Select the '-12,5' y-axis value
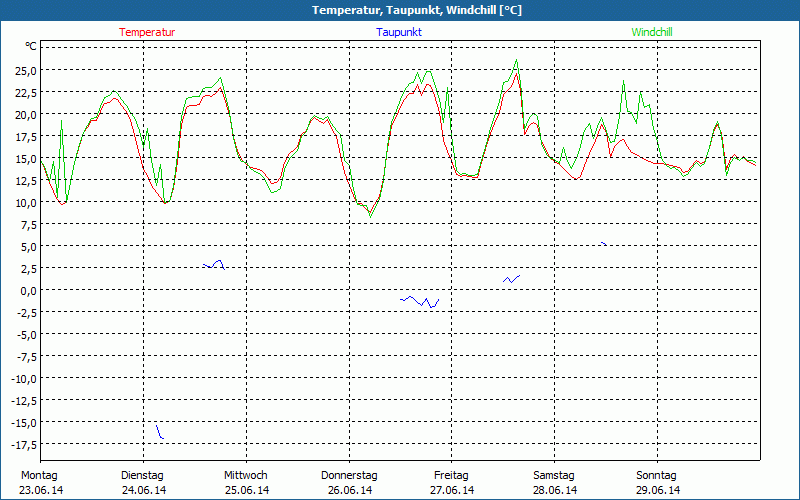Image resolution: width=800 pixels, height=500 pixels. [24, 401]
